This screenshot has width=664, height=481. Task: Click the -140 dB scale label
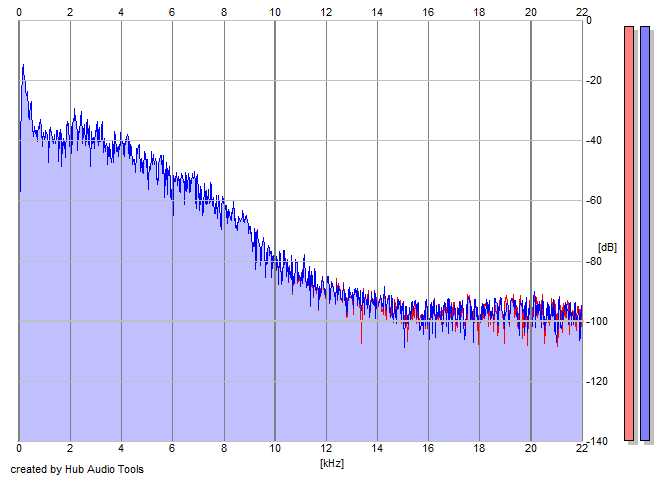pyautogui.click(x=596, y=441)
